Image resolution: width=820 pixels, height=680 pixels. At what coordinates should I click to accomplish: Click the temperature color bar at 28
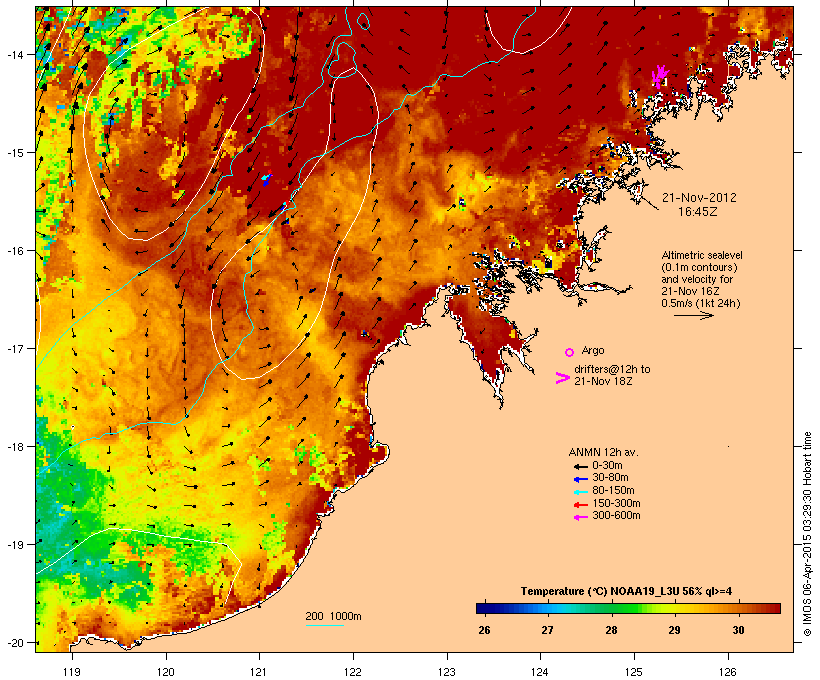[x=611, y=608]
